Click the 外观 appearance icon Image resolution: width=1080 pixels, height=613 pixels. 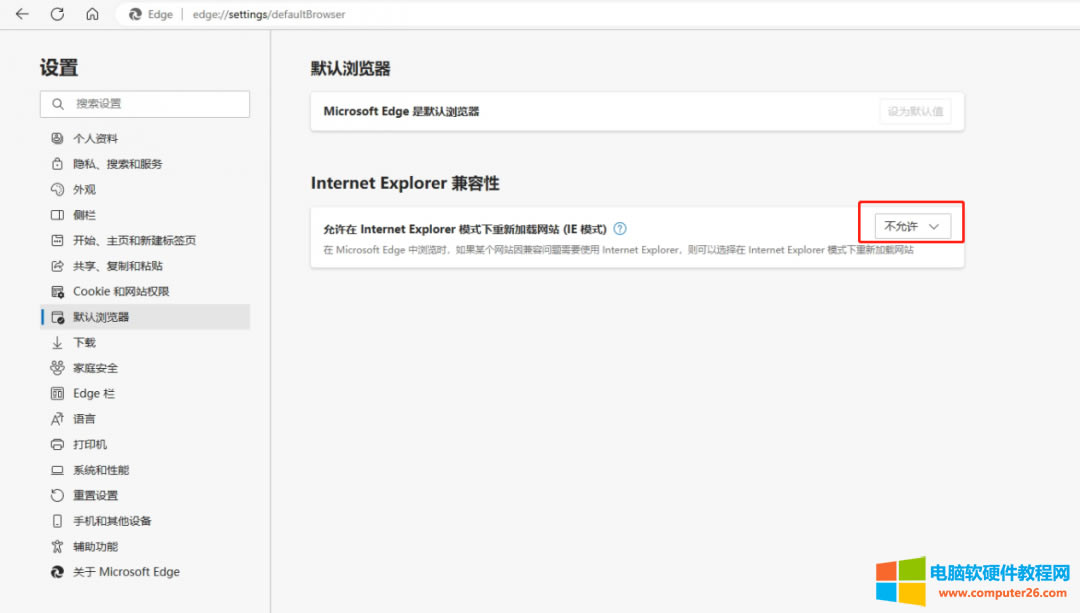pos(57,189)
